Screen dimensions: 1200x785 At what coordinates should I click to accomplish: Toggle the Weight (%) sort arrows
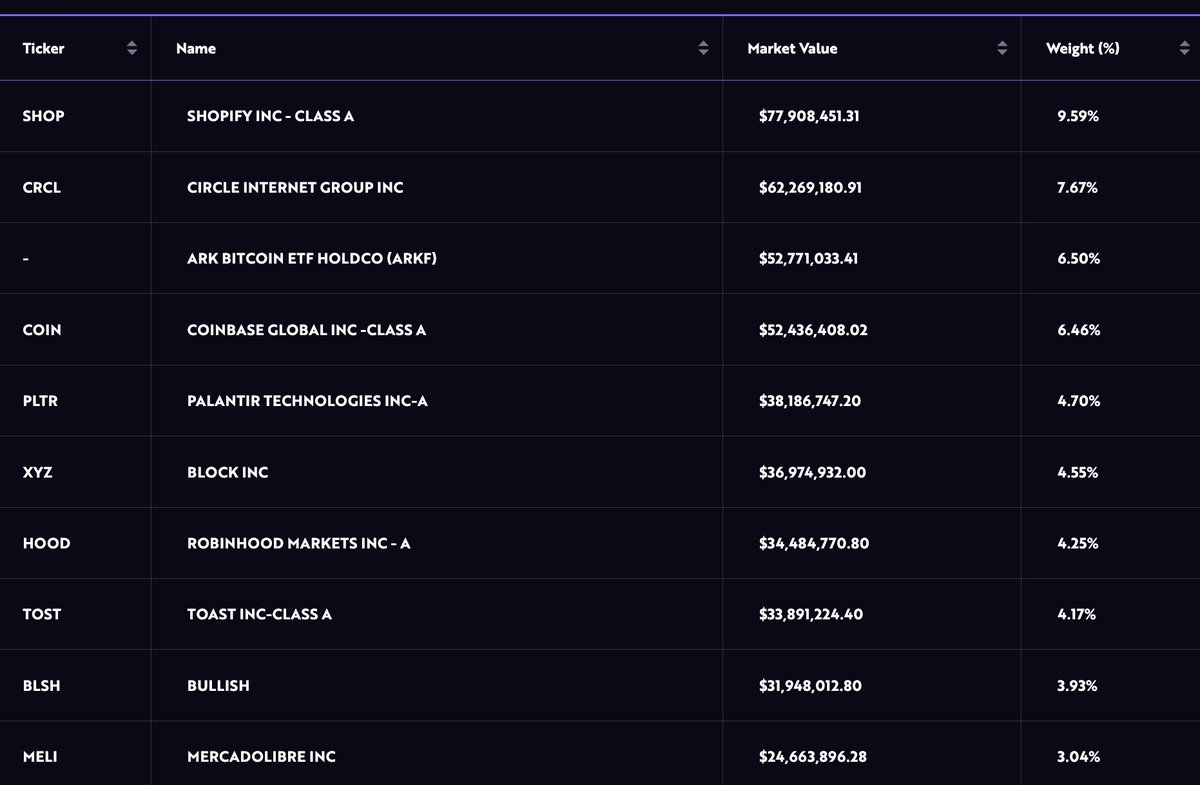(x=1184, y=48)
